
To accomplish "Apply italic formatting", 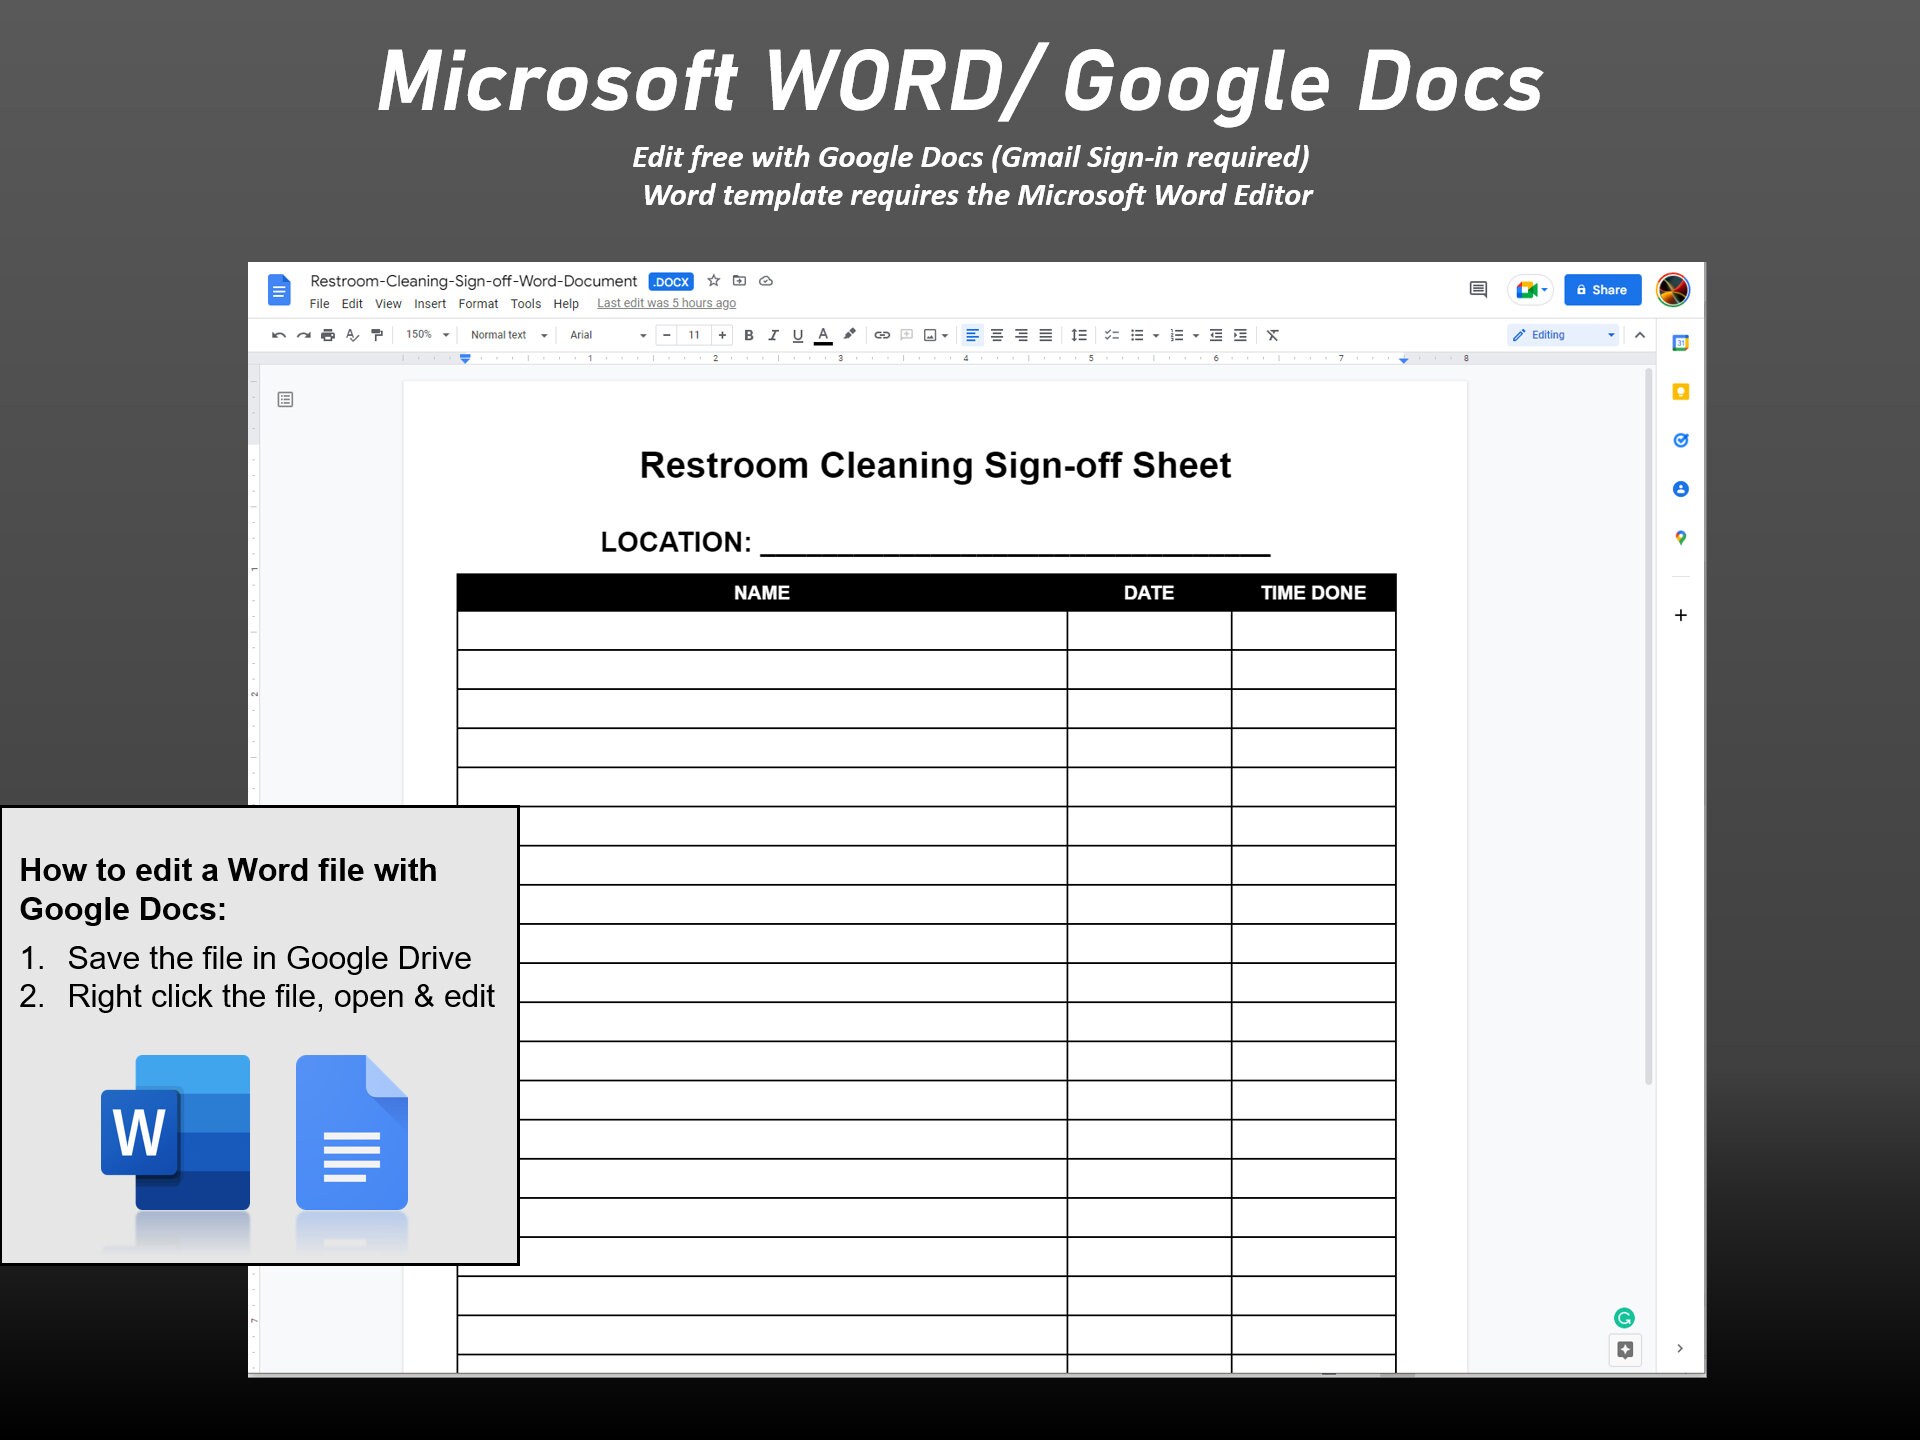I will click(773, 335).
